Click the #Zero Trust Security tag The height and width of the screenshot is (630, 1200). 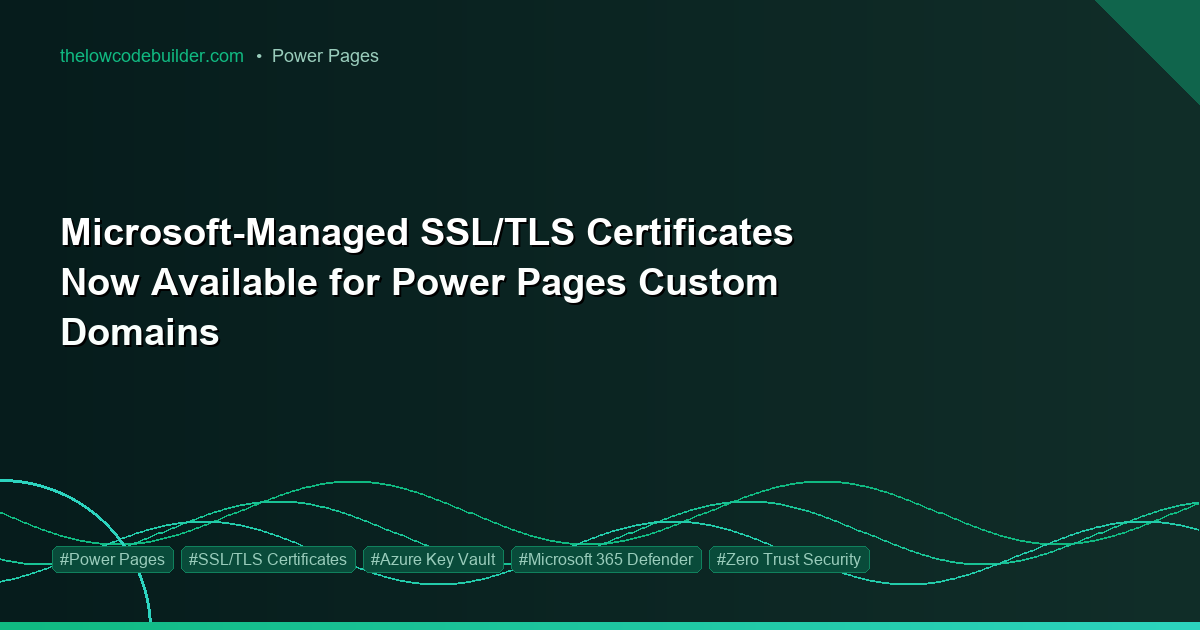point(789,560)
